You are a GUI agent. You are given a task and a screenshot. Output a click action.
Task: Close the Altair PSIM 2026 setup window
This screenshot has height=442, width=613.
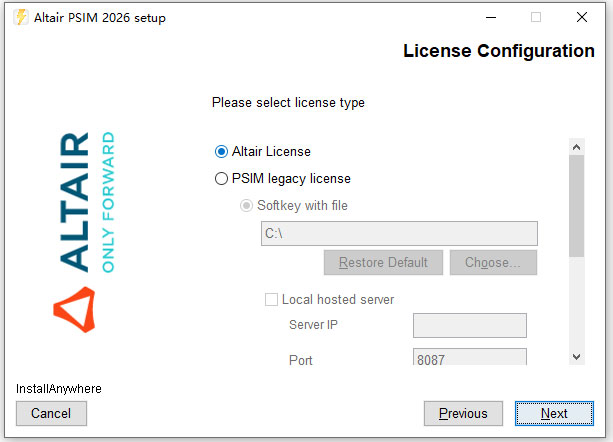pyautogui.click(x=582, y=17)
